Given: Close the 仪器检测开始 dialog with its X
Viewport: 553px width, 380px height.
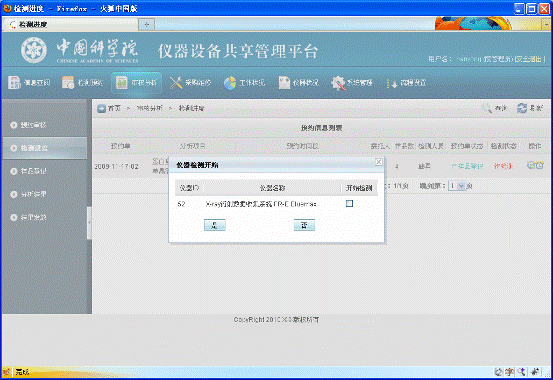Looking at the screenshot, I should point(378,162).
